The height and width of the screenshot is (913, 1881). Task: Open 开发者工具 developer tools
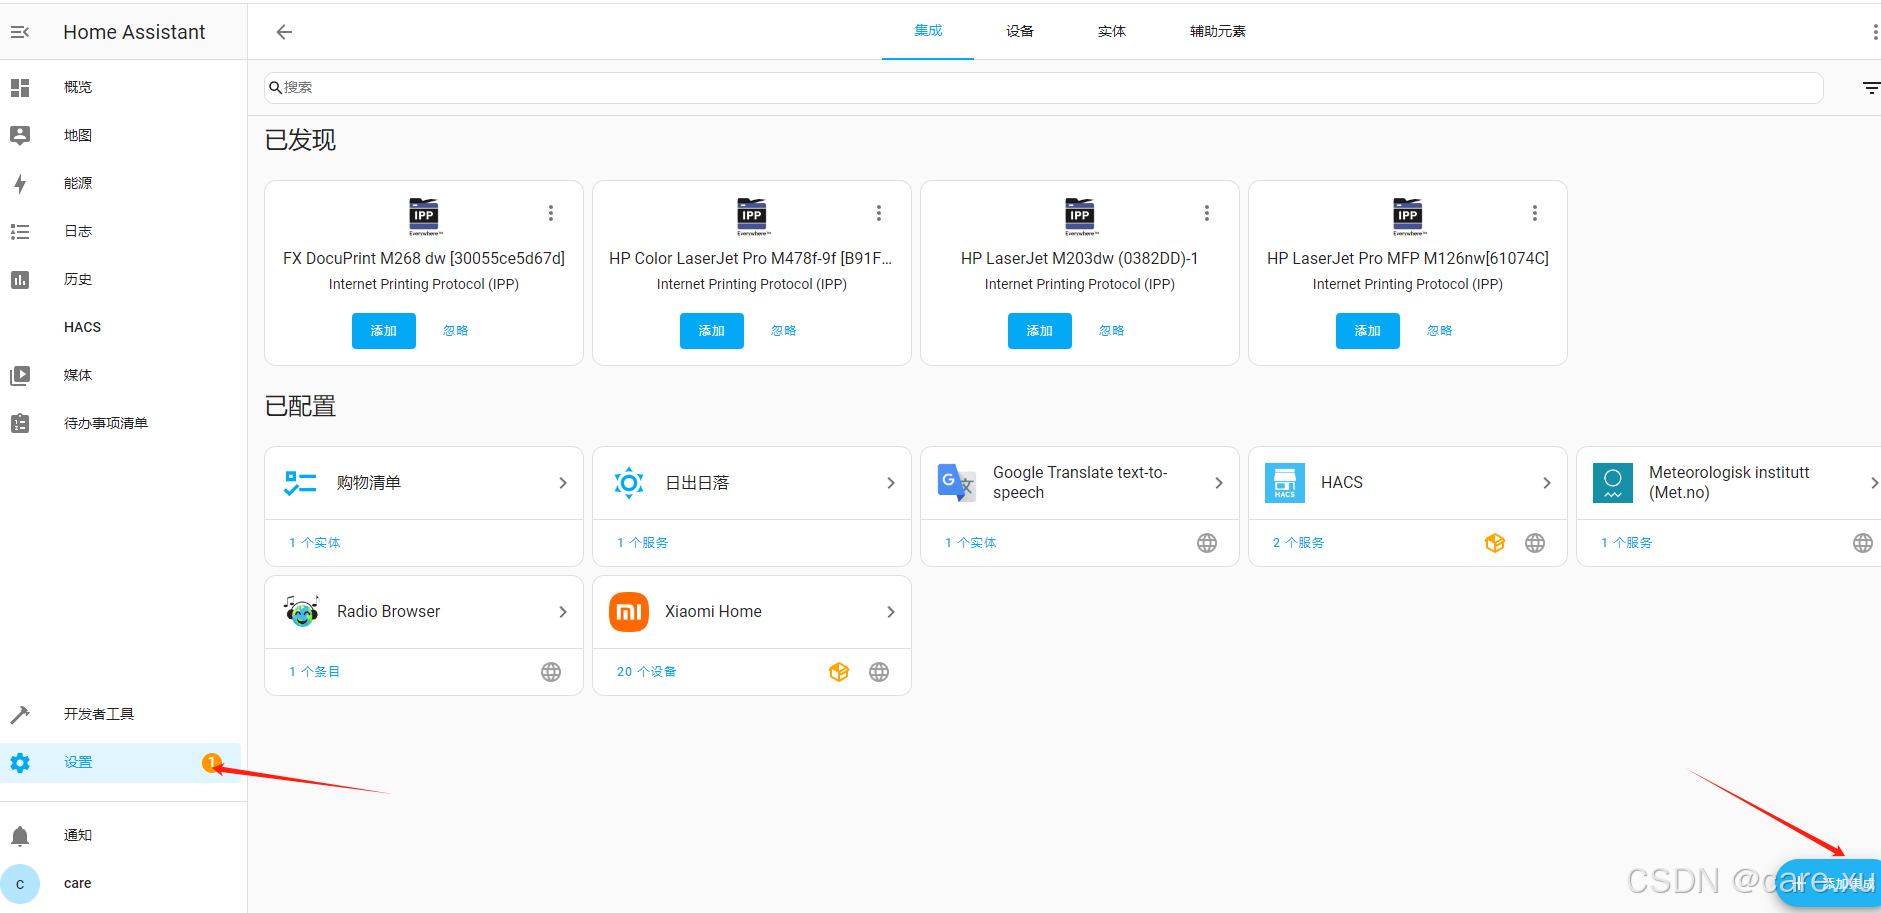point(120,714)
